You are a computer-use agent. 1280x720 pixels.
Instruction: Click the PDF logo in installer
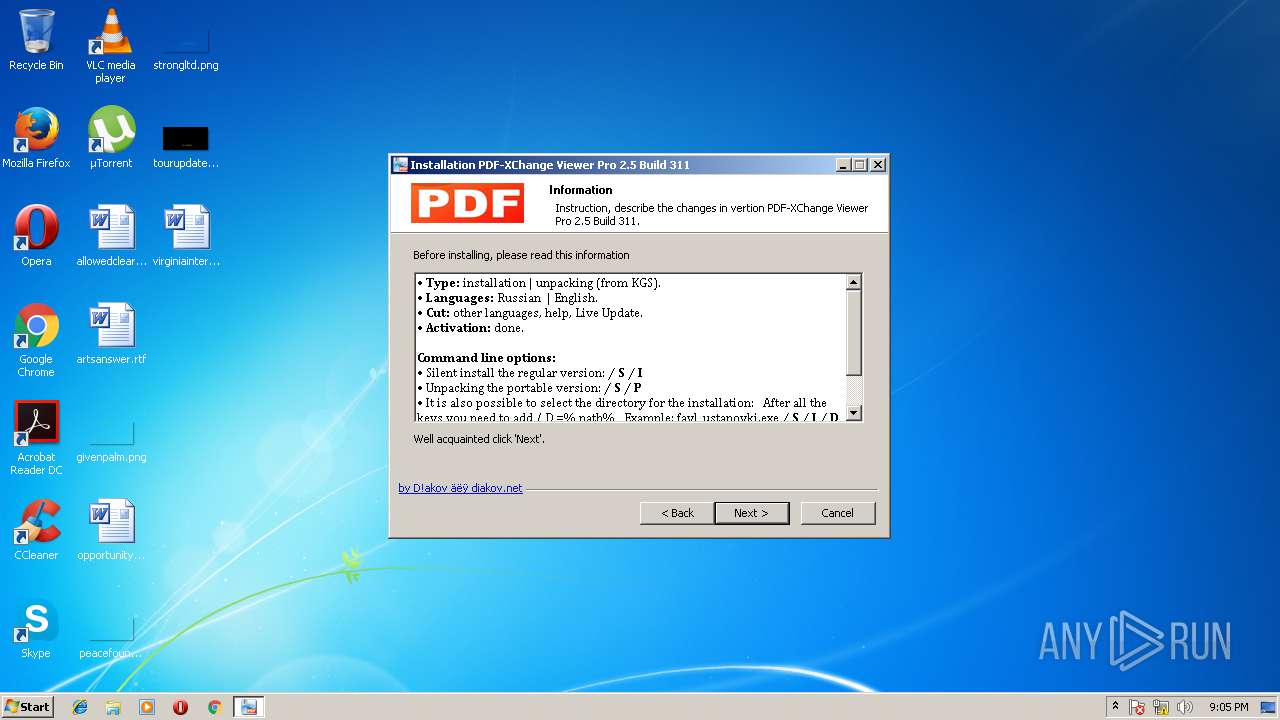[x=467, y=203]
